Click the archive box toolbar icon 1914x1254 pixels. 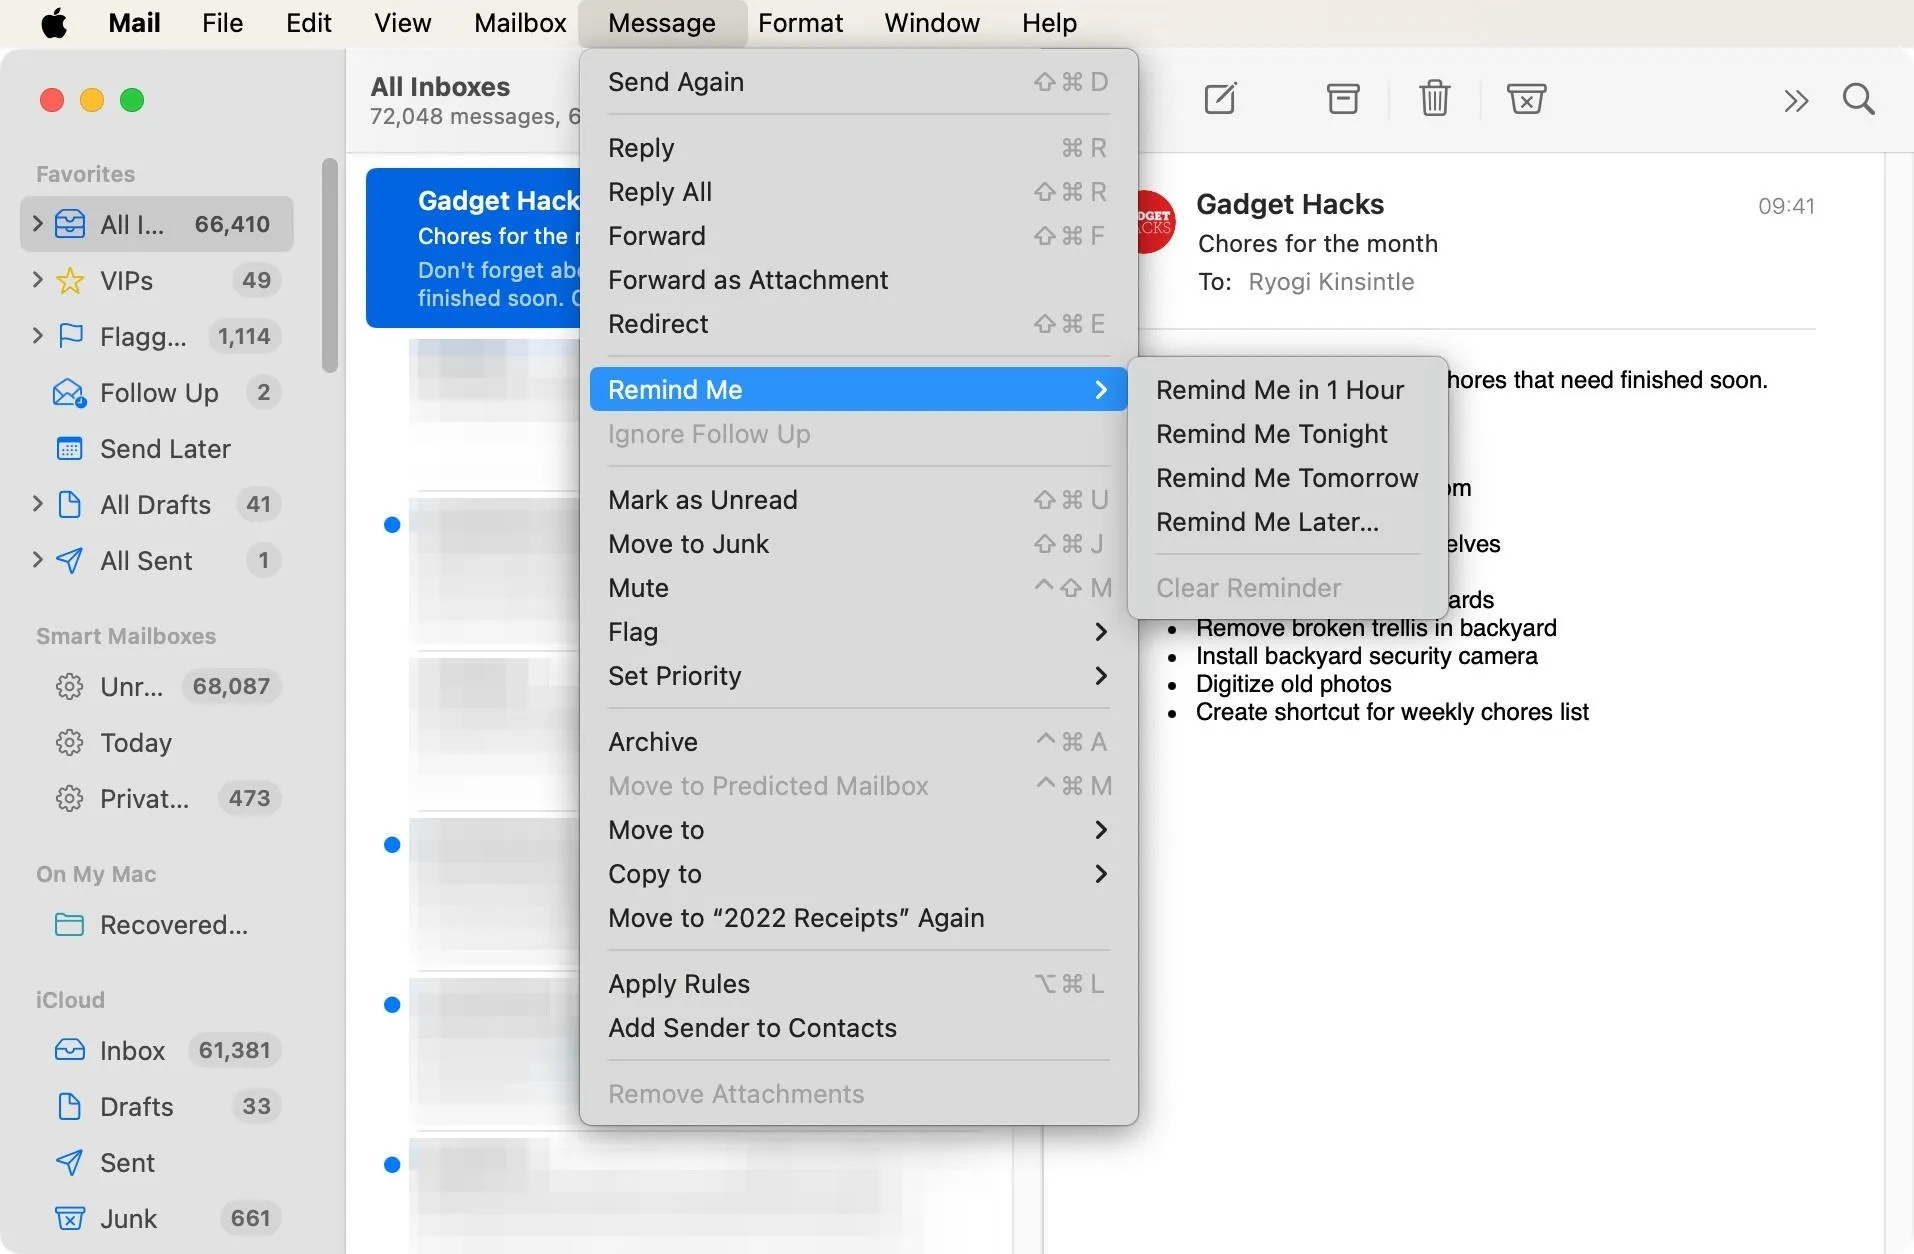(x=1343, y=99)
